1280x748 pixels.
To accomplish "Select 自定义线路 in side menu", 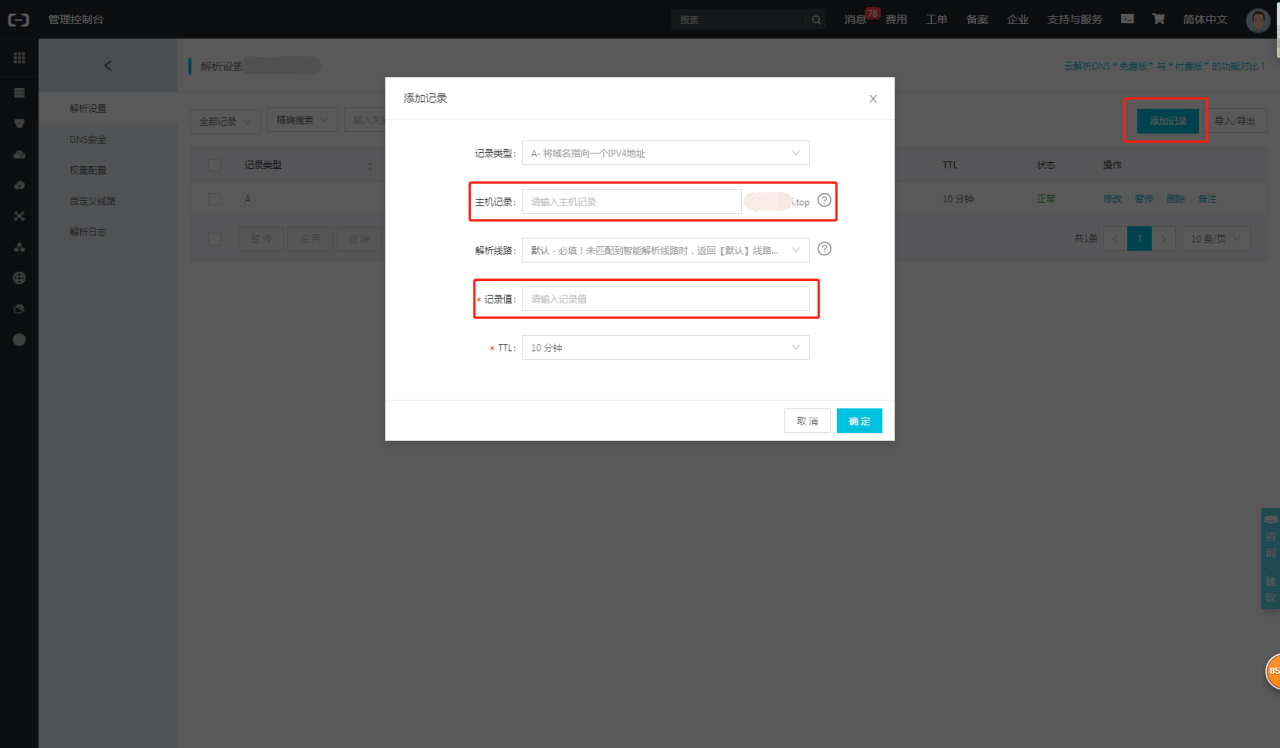I will pyautogui.click(x=92, y=201).
